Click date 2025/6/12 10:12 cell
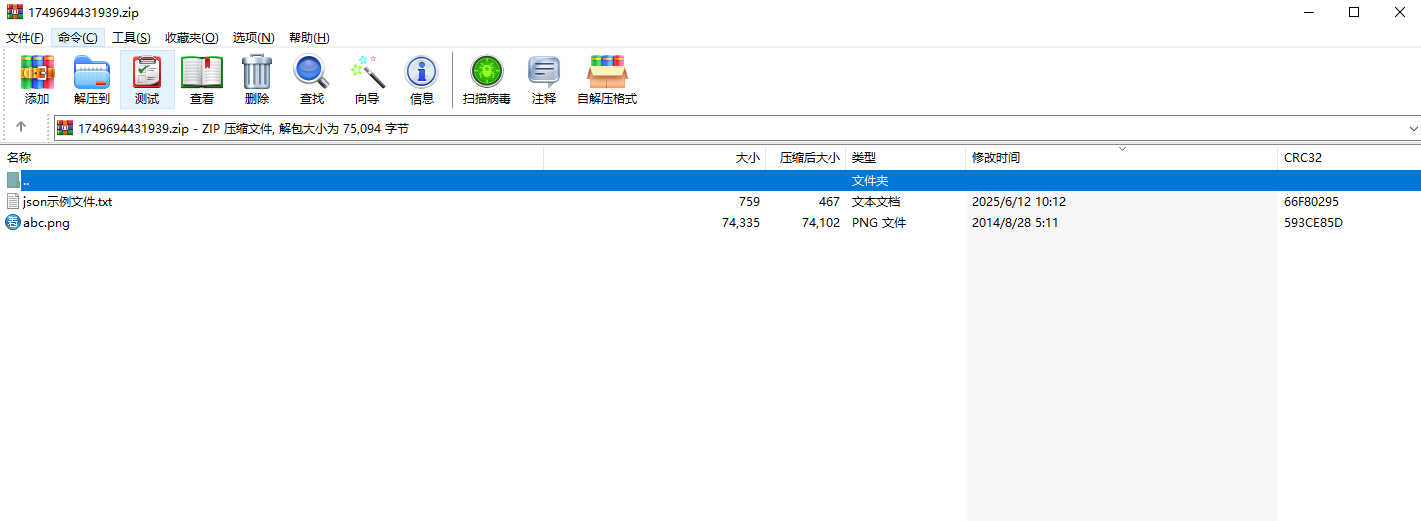Screen dimensions: 1421x521 point(1019,201)
